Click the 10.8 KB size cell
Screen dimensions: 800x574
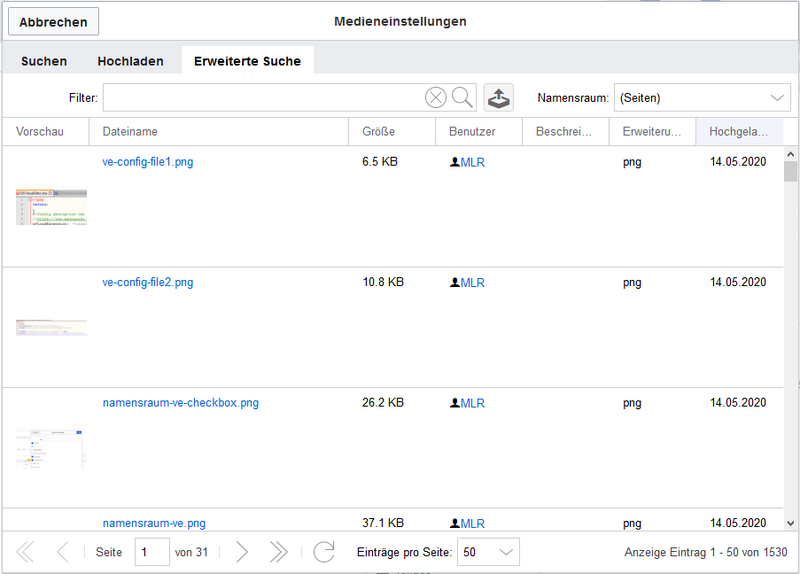tap(383, 282)
